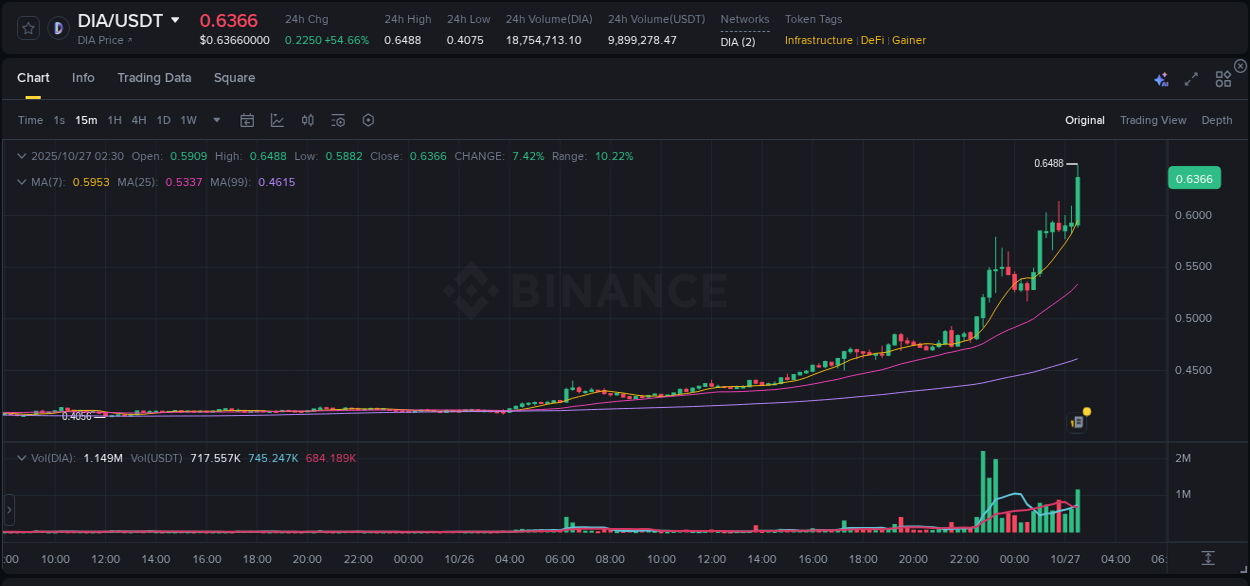Open the DIA/USDT trading pair dropdown
The image size is (1250, 586).
175,20
